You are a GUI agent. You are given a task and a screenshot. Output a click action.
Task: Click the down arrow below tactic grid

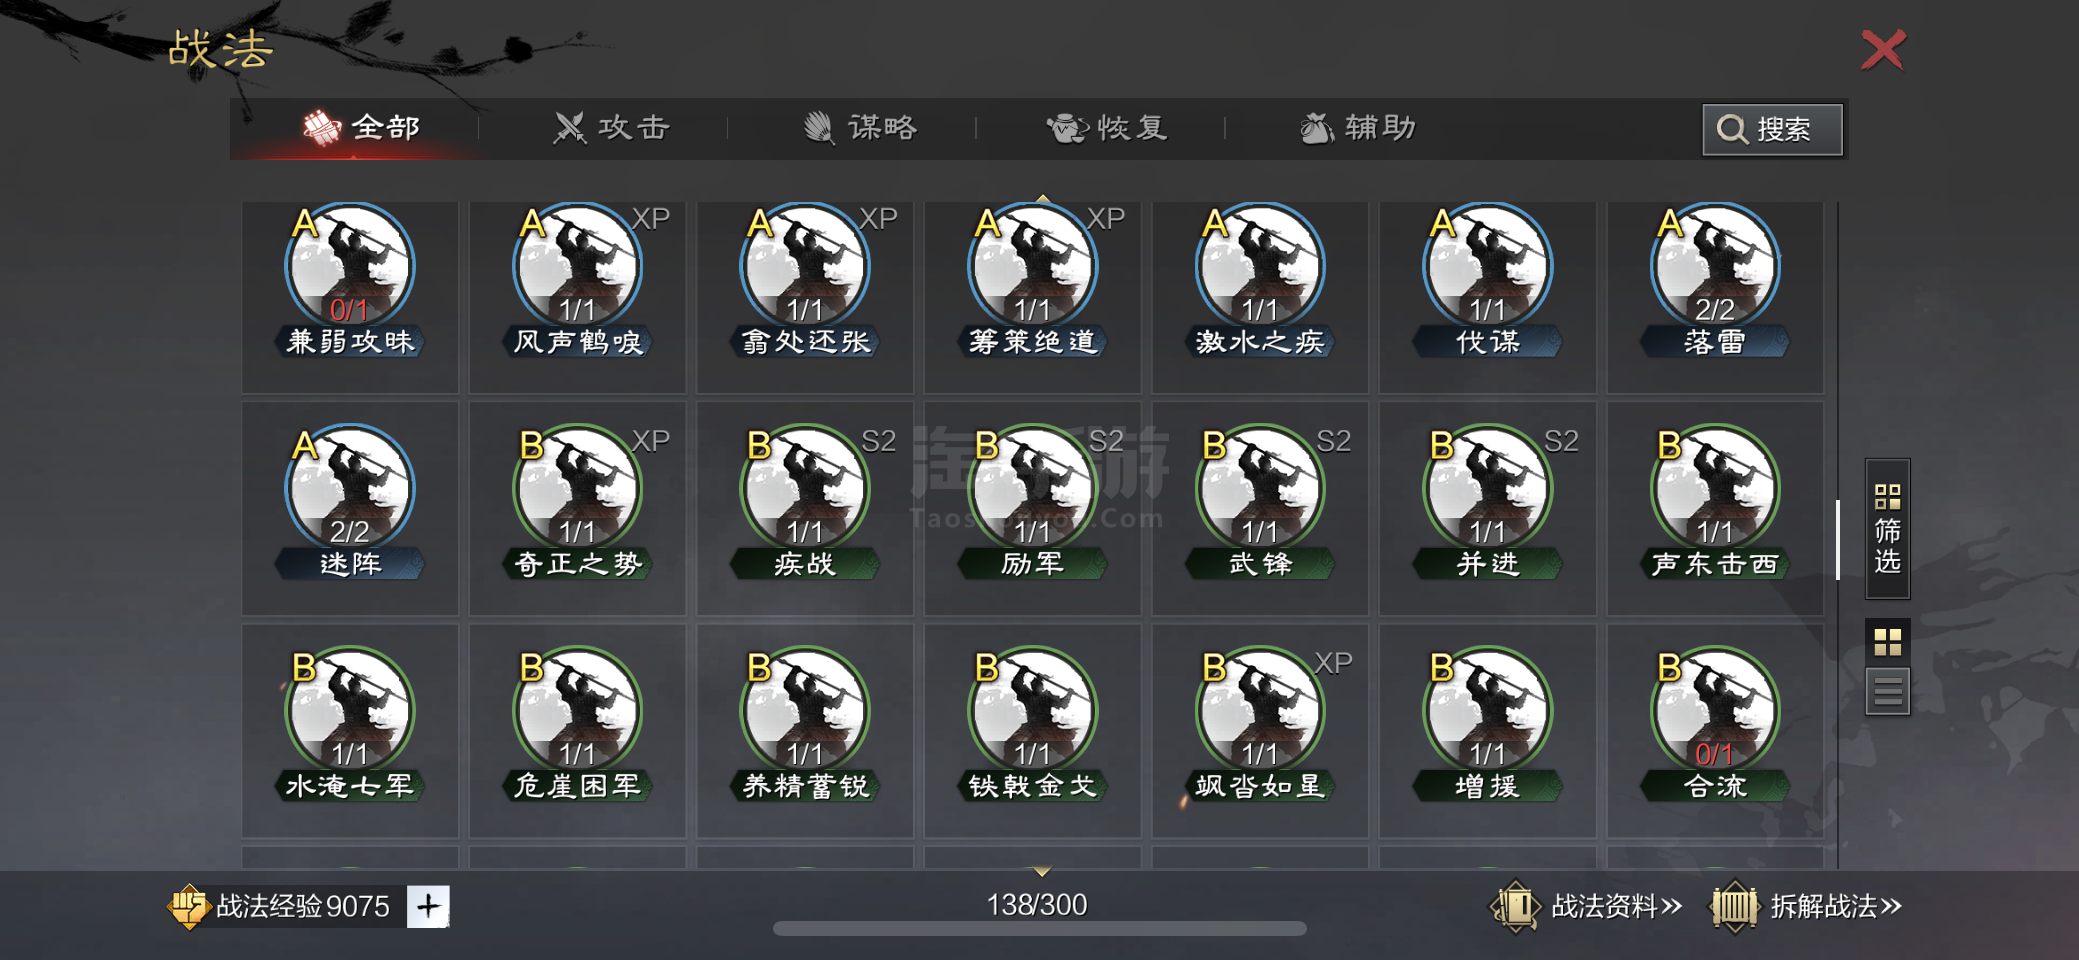[1041, 872]
